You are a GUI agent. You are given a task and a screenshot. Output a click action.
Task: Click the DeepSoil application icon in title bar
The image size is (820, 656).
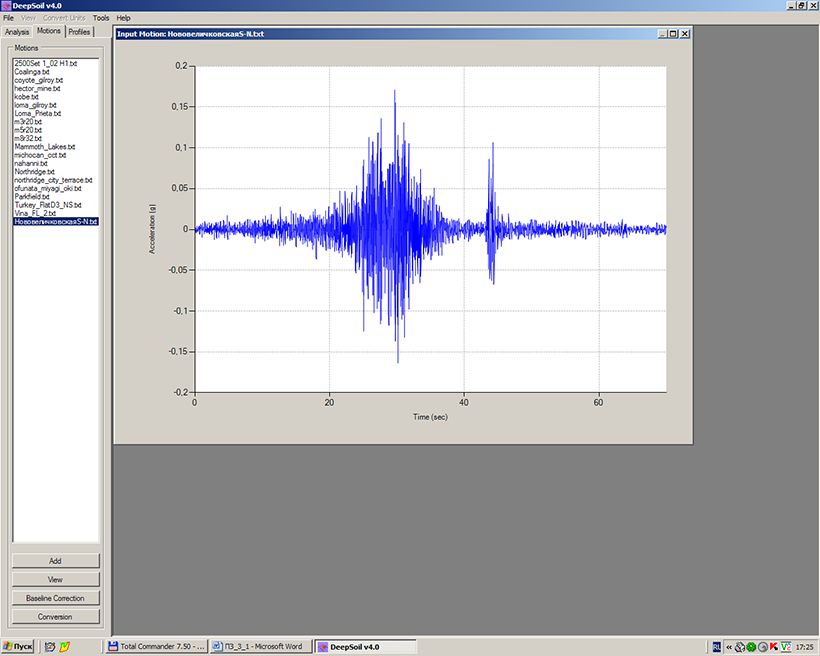pyautogui.click(x=6, y=6)
